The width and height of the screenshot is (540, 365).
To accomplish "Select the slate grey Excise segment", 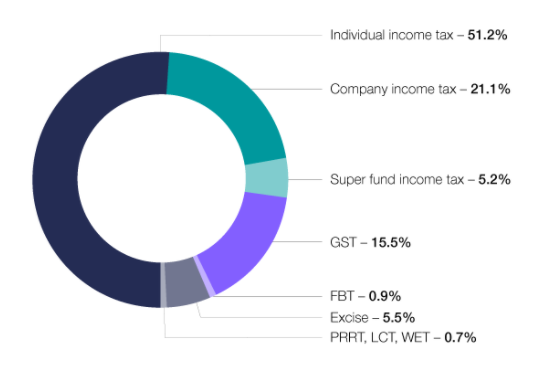I will click(x=186, y=283).
